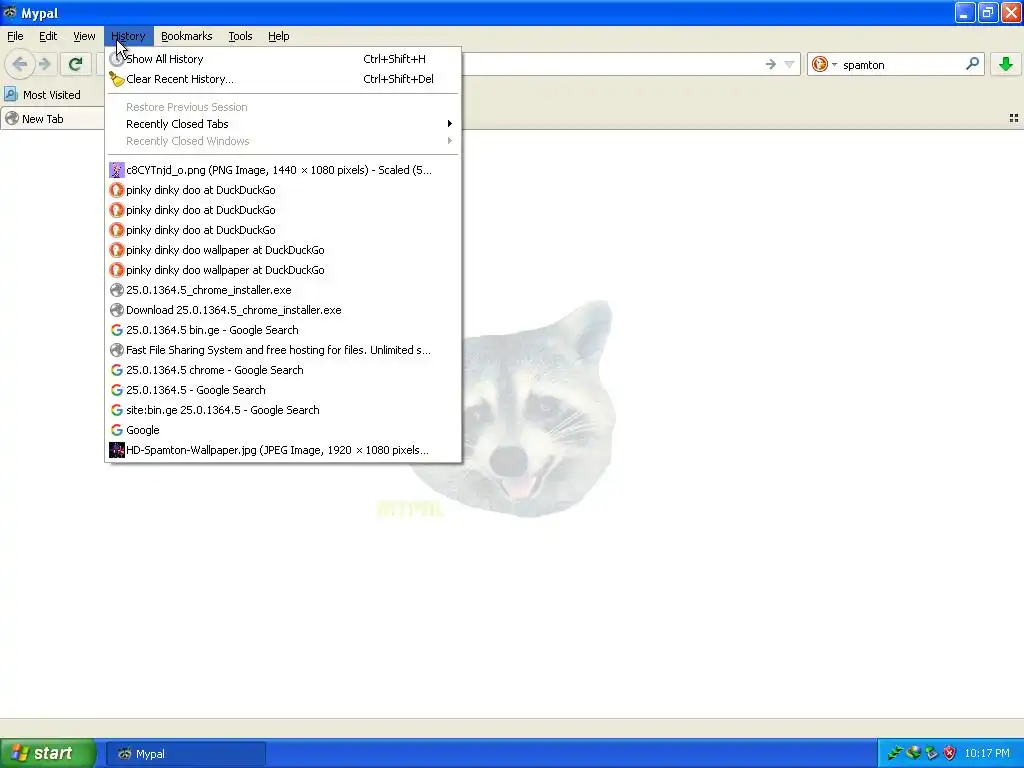Open the Help menu
Viewport: 1024px width, 768px height.
tap(278, 36)
